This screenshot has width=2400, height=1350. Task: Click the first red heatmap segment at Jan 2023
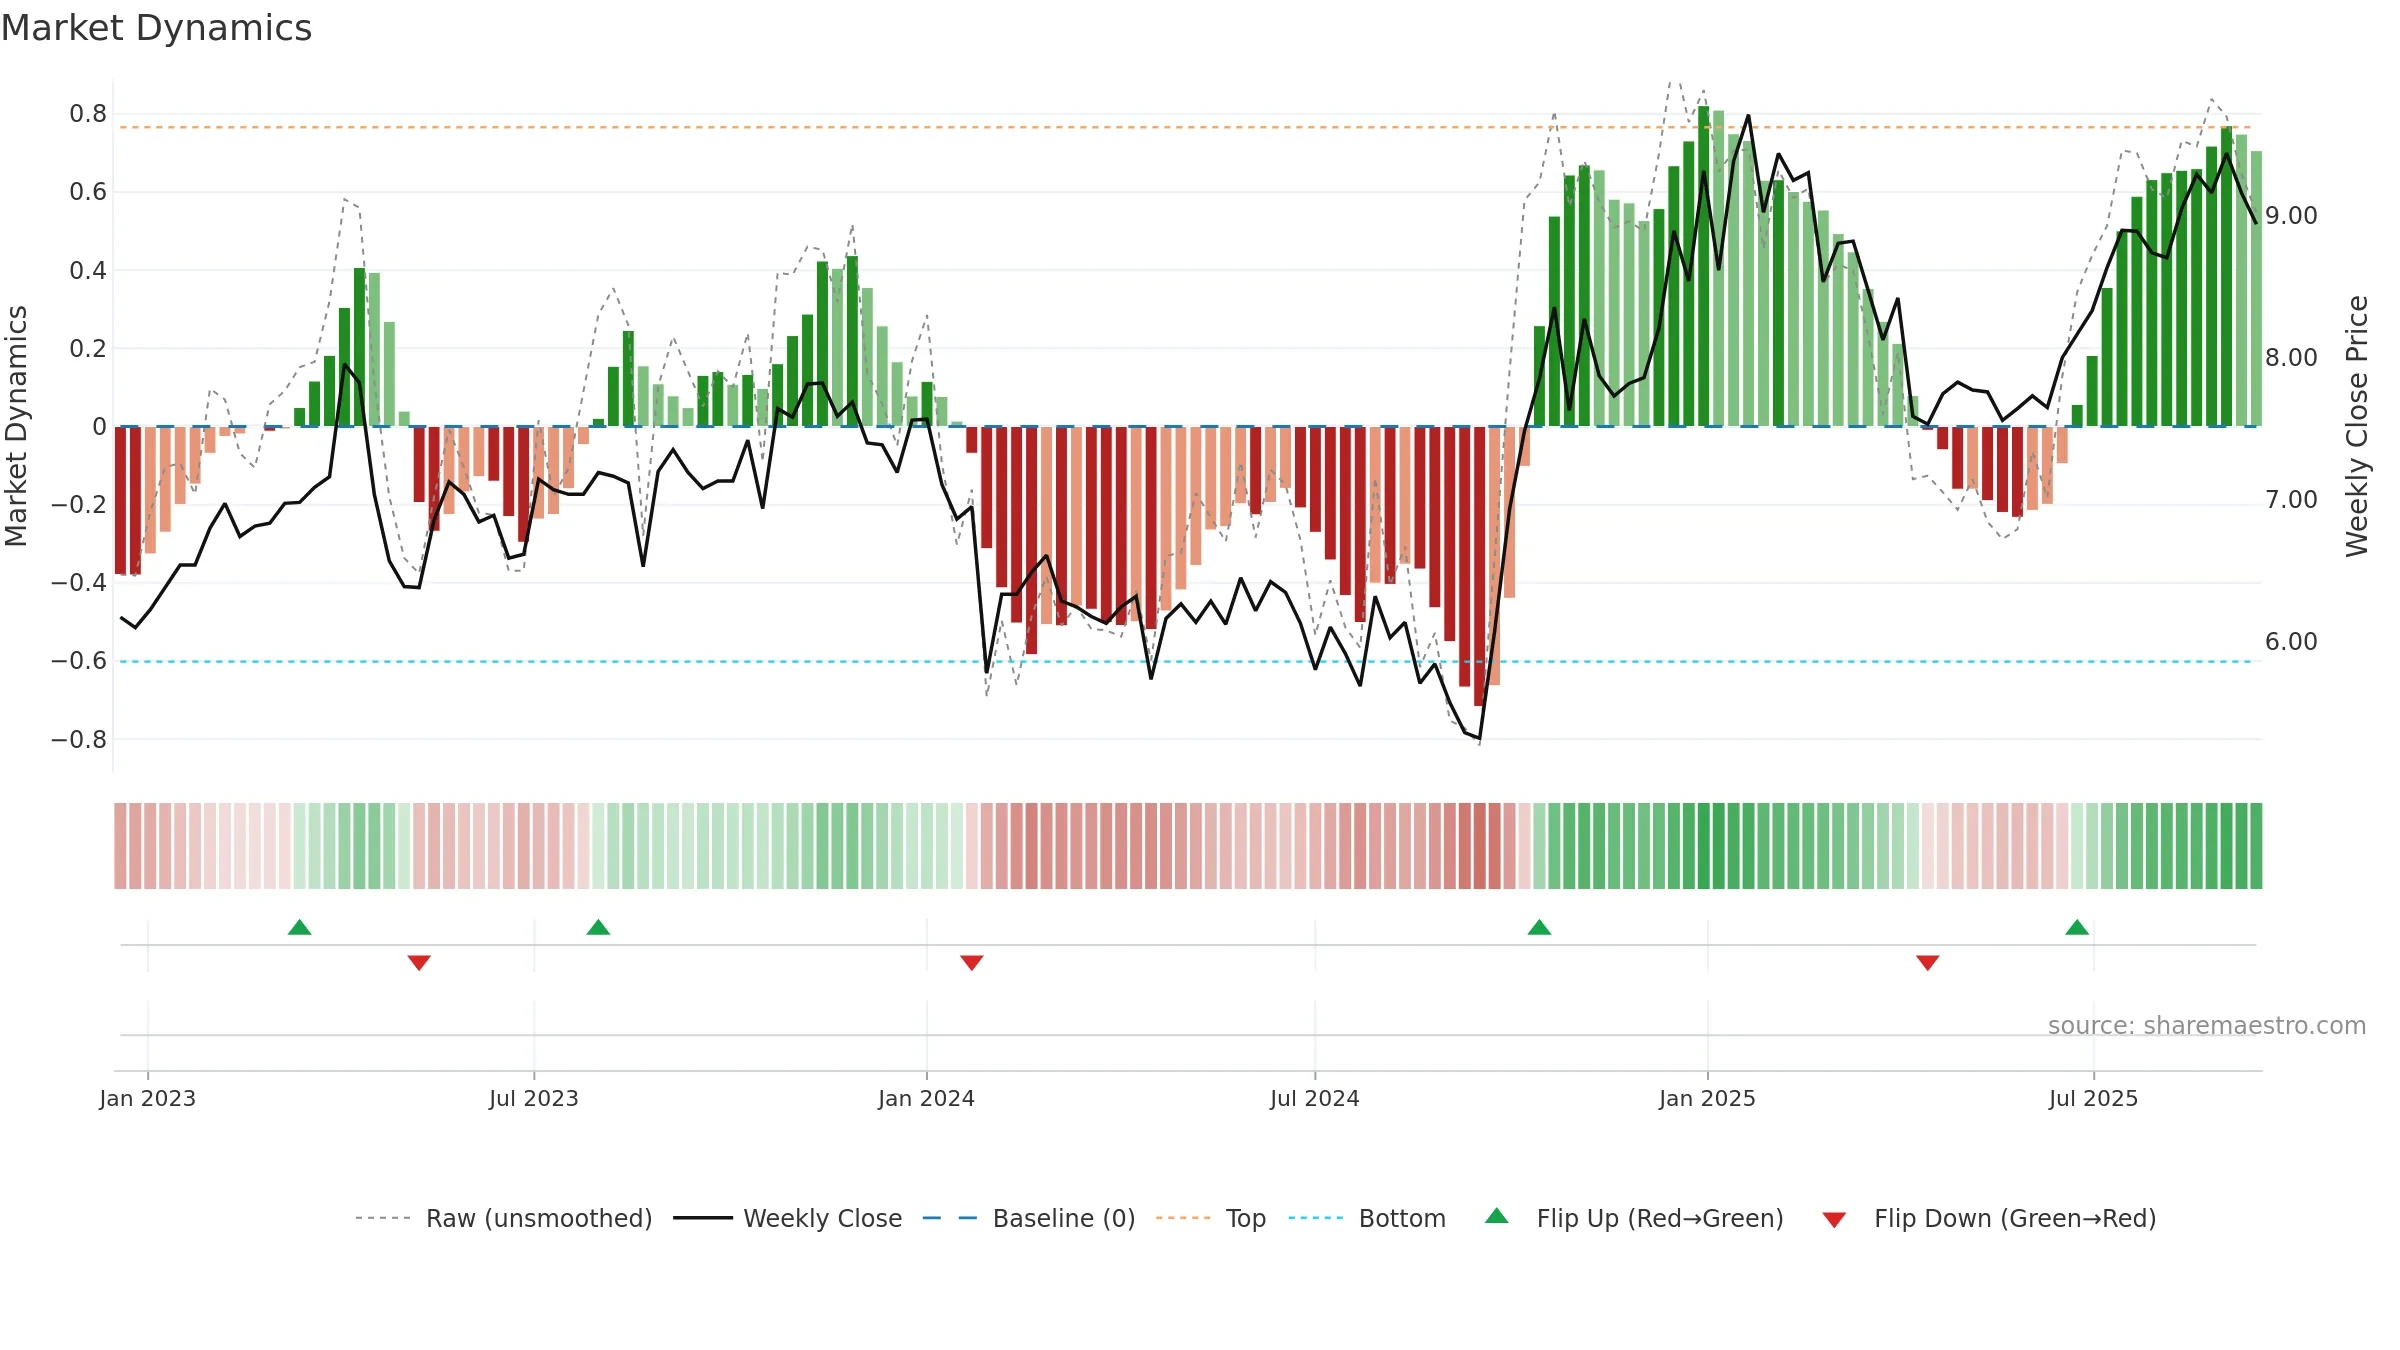120,846
